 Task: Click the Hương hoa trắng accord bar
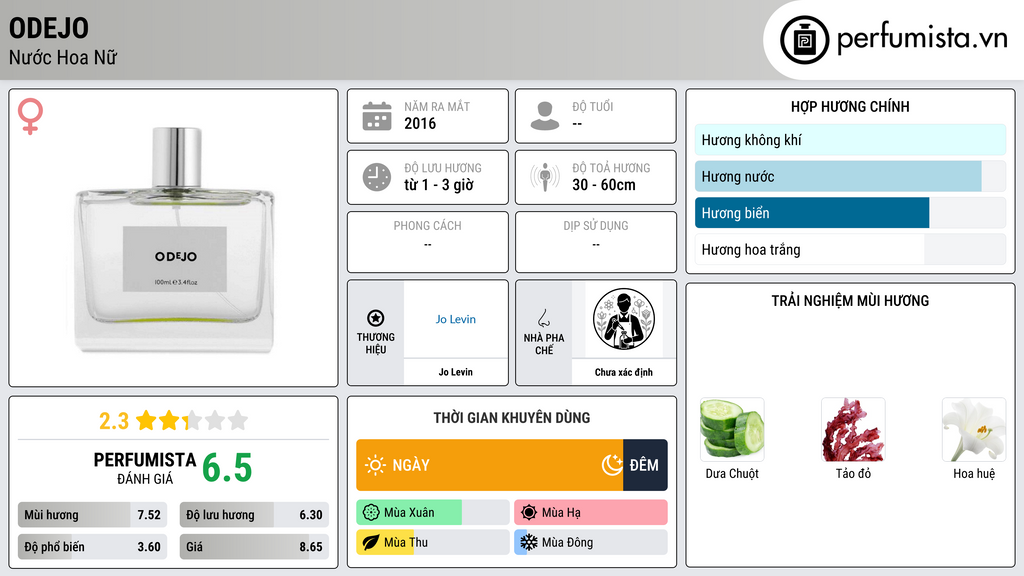click(850, 249)
